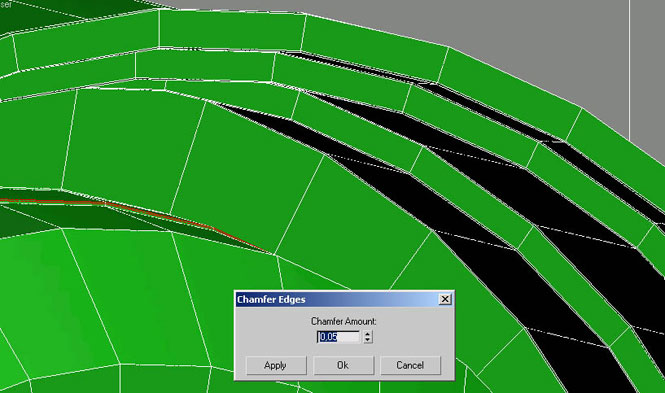Click into the Chamfer Amount value field
Viewport: 665px width, 393px height.
338,337
